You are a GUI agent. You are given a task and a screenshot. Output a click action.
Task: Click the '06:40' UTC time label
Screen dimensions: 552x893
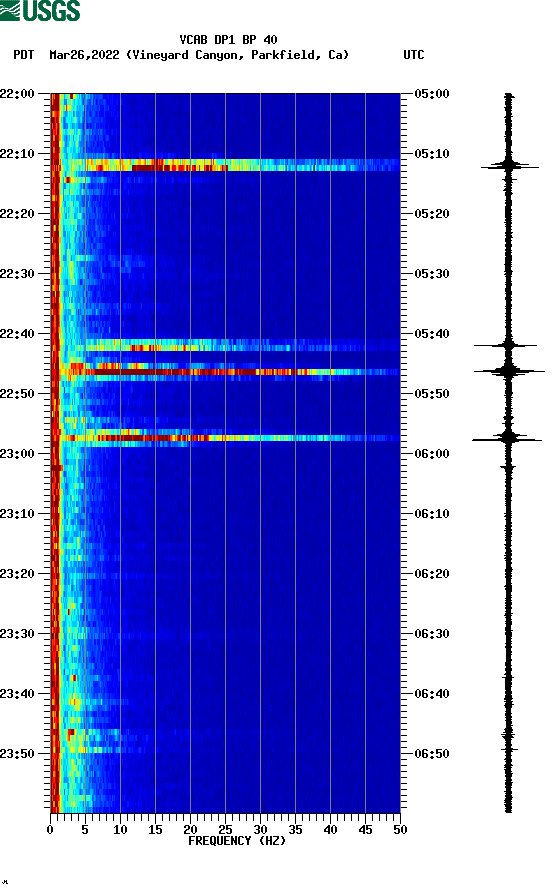click(432, 694)
